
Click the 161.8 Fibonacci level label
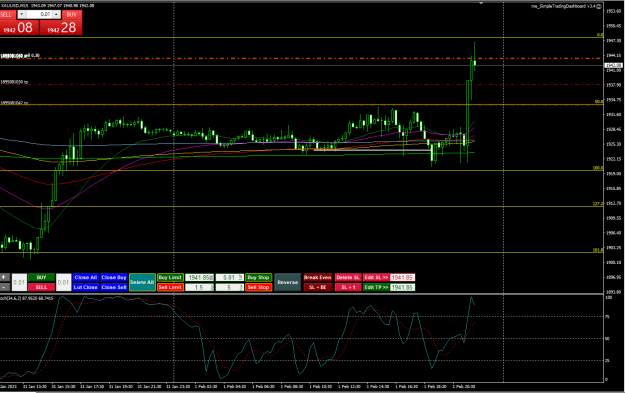click(x=598, y=250)
